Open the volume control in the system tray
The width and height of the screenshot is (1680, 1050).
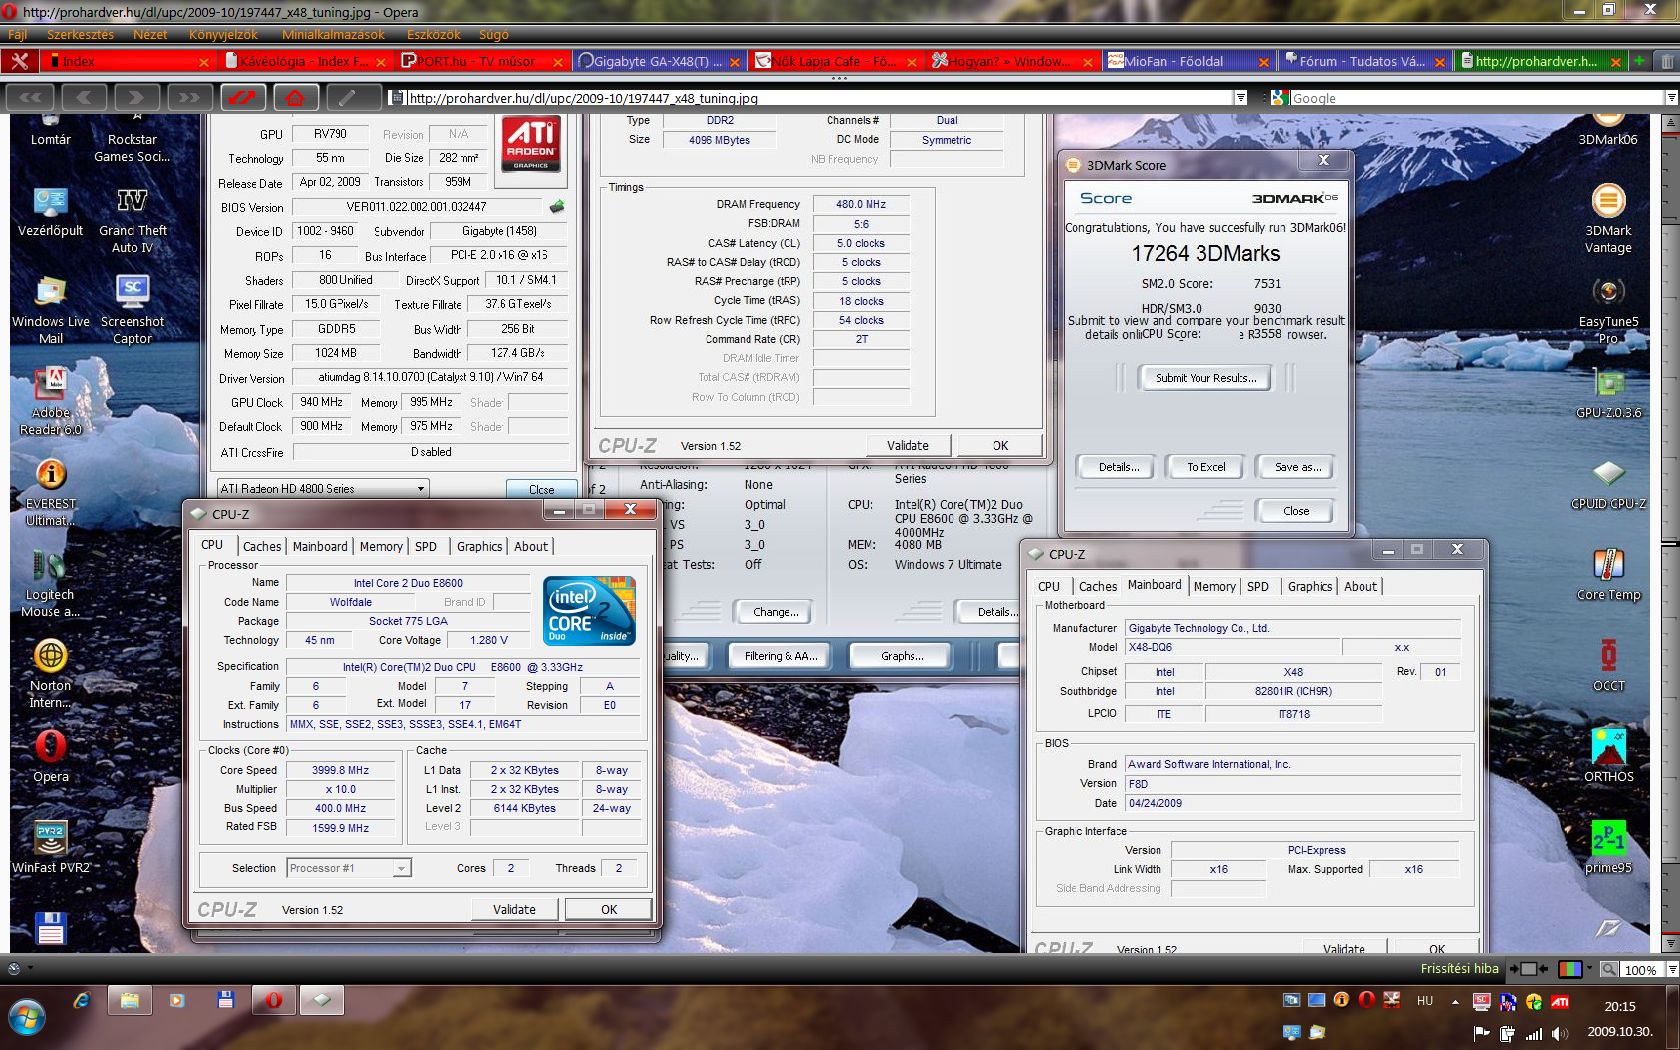pos(1560,1032)
